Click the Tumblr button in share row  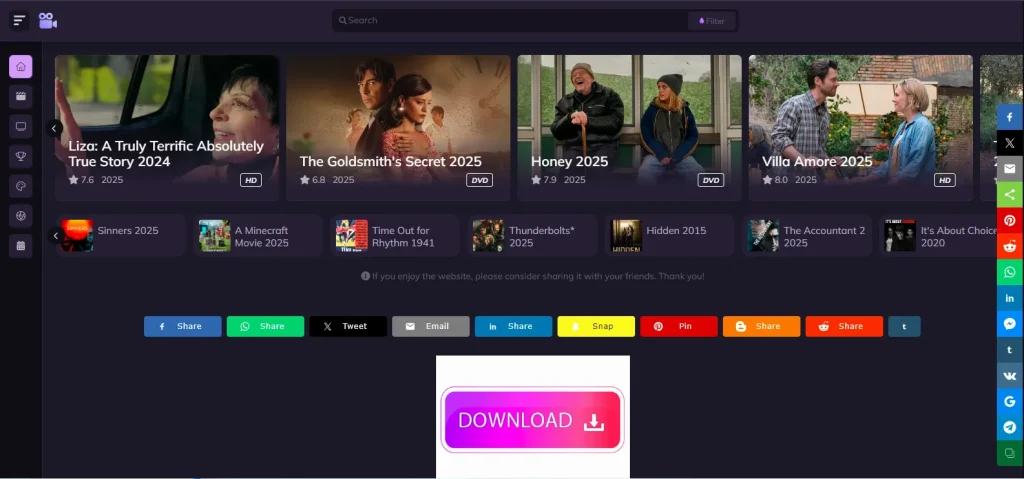(x=904, y=326)
